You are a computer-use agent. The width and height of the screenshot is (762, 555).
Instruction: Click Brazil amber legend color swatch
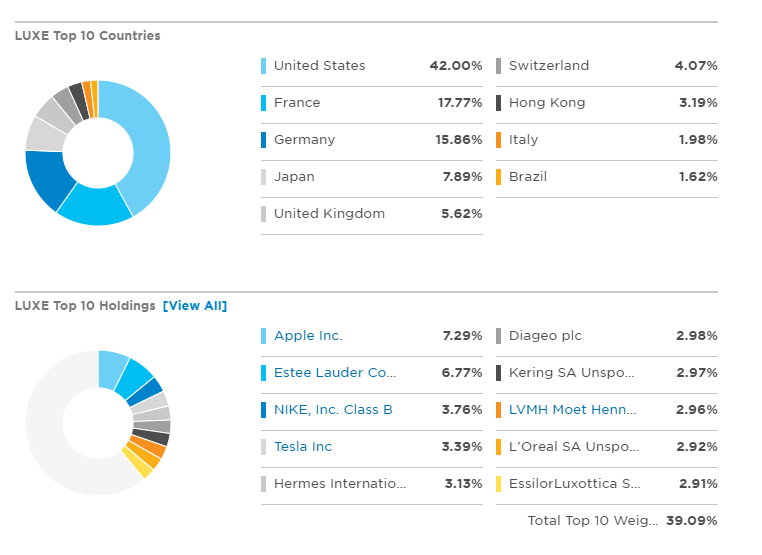[x=498, y=176]
